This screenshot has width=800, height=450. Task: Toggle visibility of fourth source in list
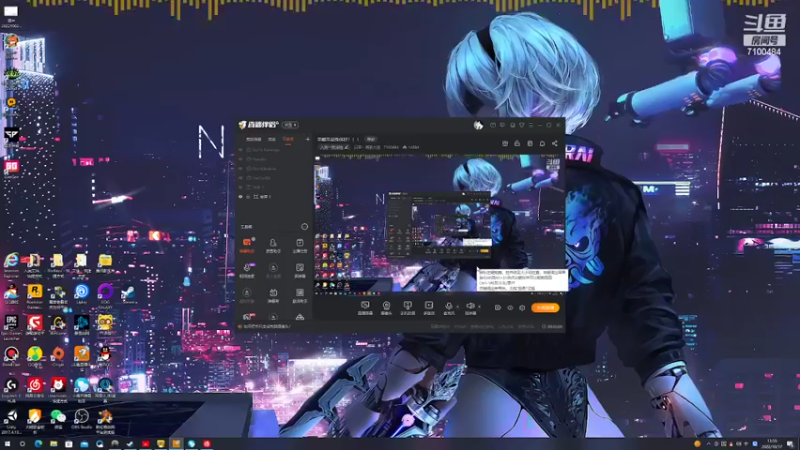(241, 178)
